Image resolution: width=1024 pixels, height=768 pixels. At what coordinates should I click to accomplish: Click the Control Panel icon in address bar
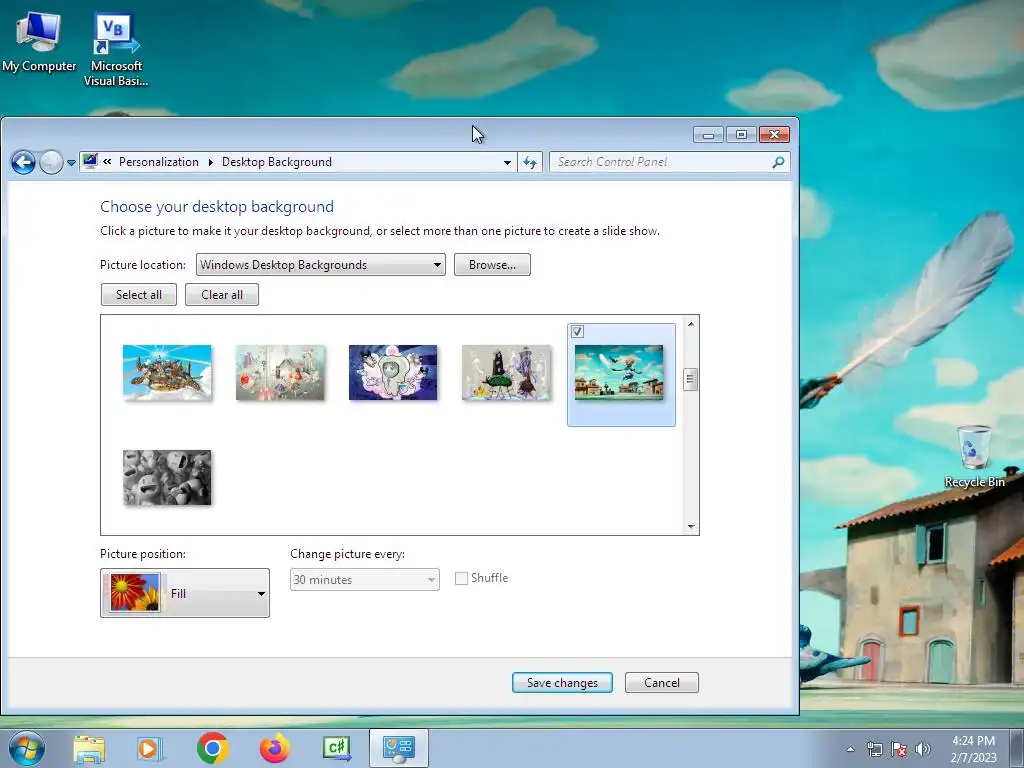pyautogui.click(x=90, y=161)
